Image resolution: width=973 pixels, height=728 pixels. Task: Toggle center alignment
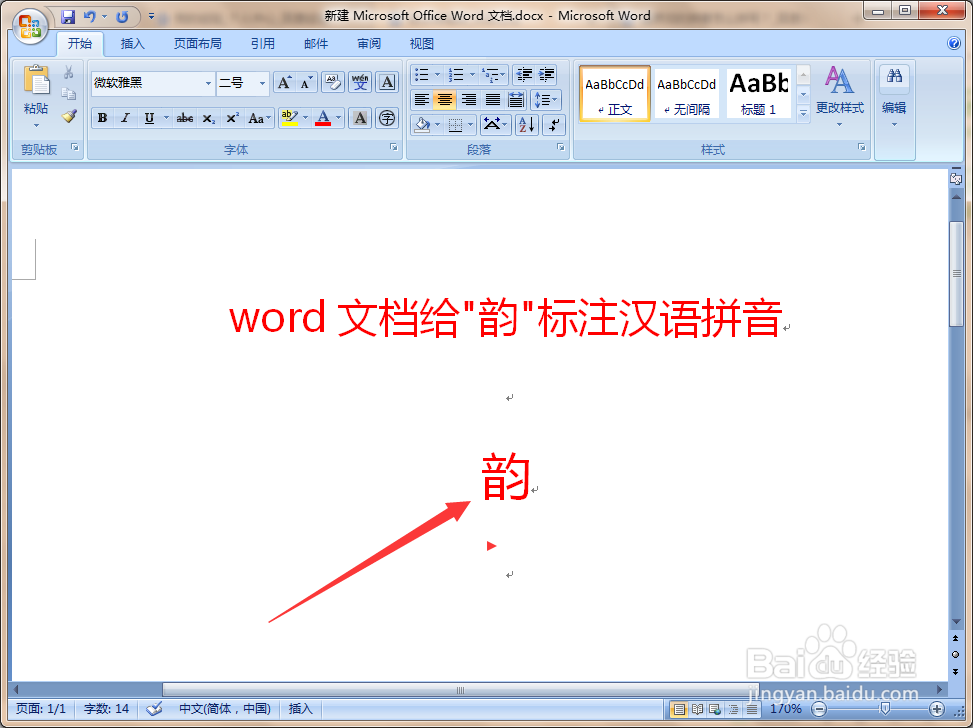pos(445,99)
